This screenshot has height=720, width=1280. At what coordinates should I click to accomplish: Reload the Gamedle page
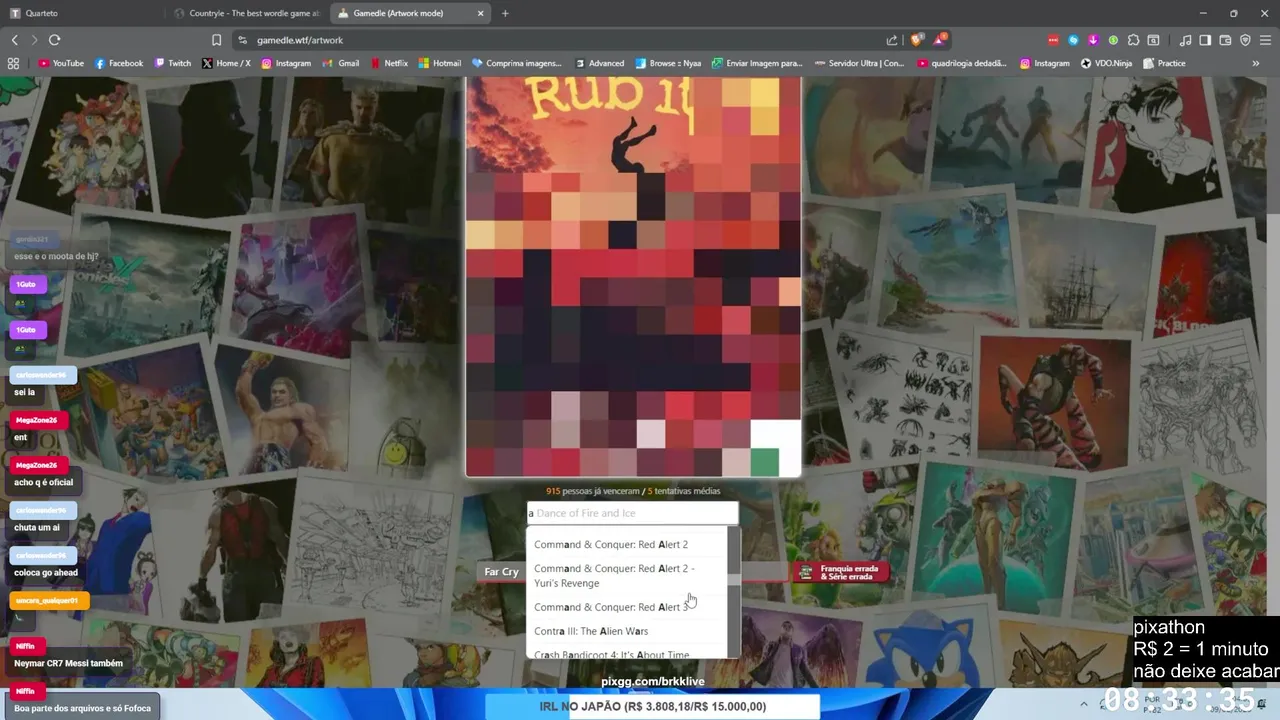(x=54, y=40)
